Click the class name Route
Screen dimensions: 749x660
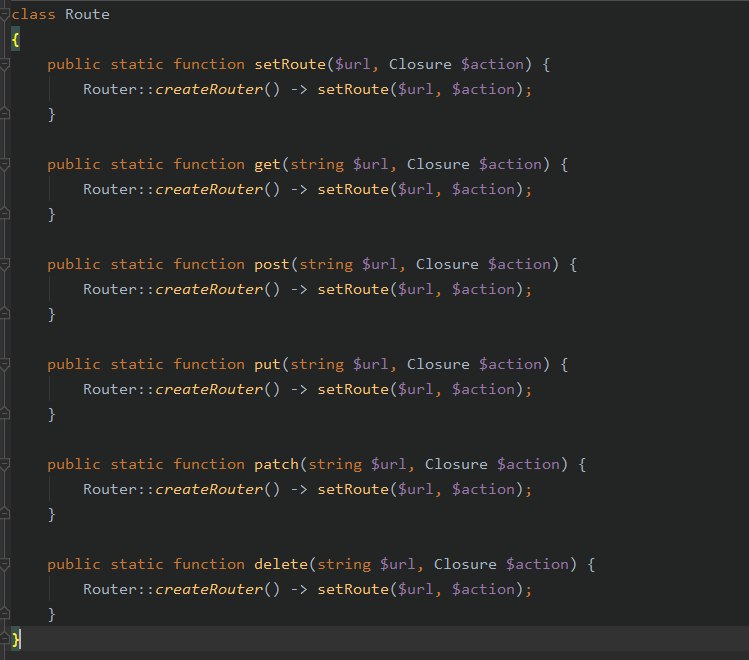point(87,15)
